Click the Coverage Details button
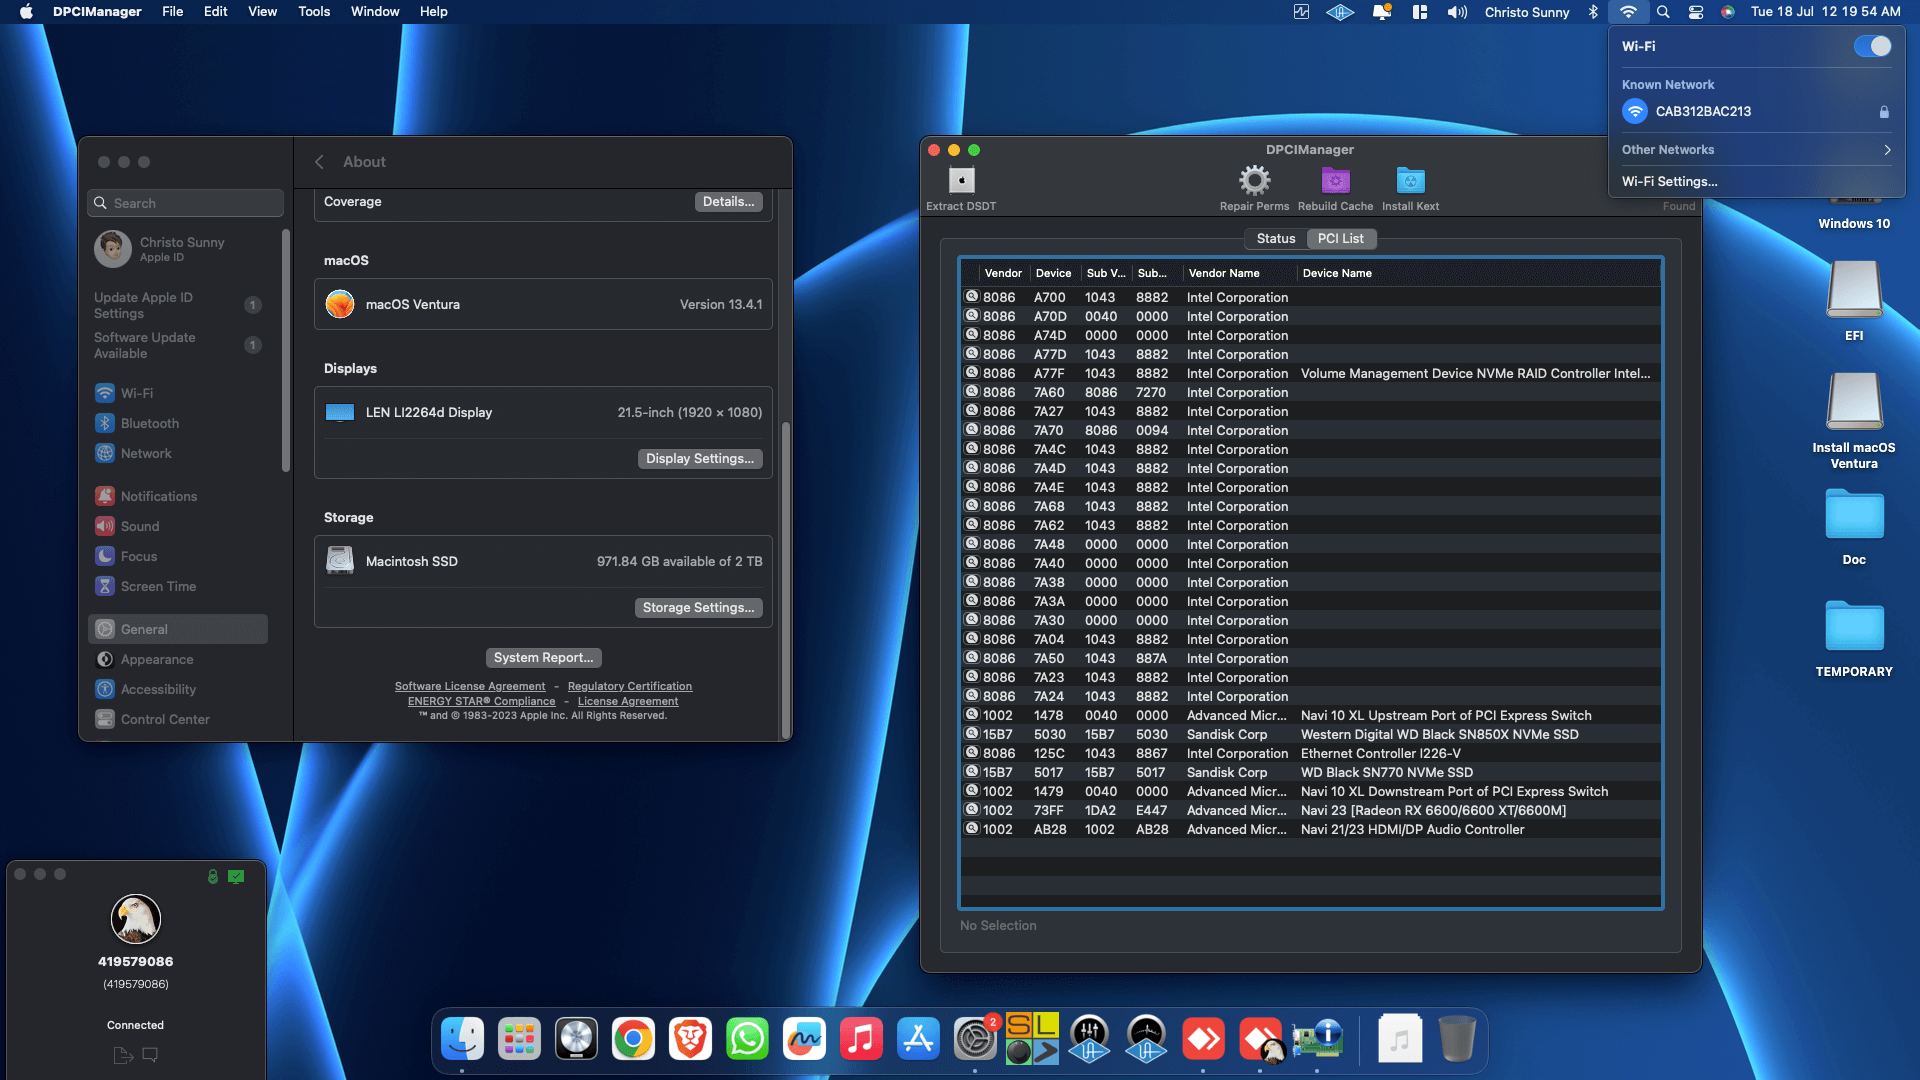Viewport: 1920px width, 1080px height. click(728, 202)
